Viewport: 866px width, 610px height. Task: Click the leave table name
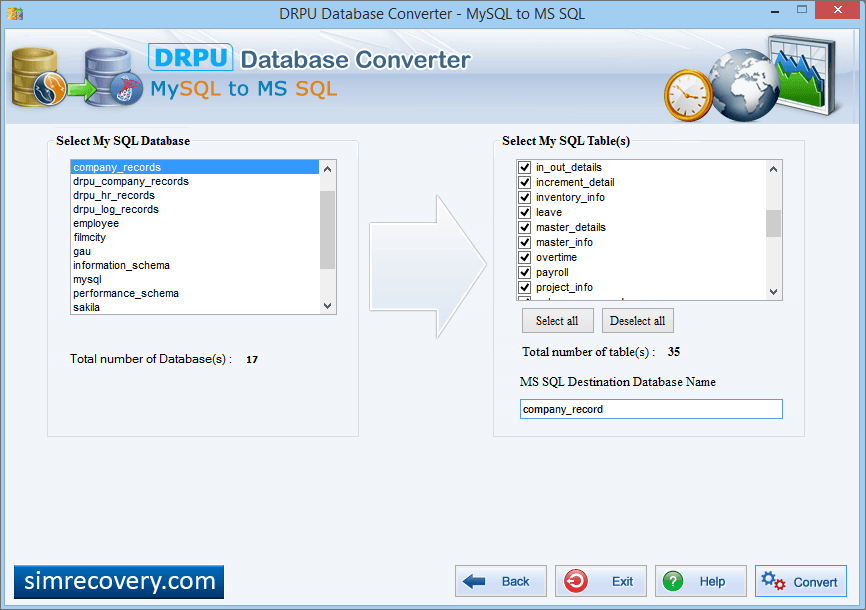548,212
